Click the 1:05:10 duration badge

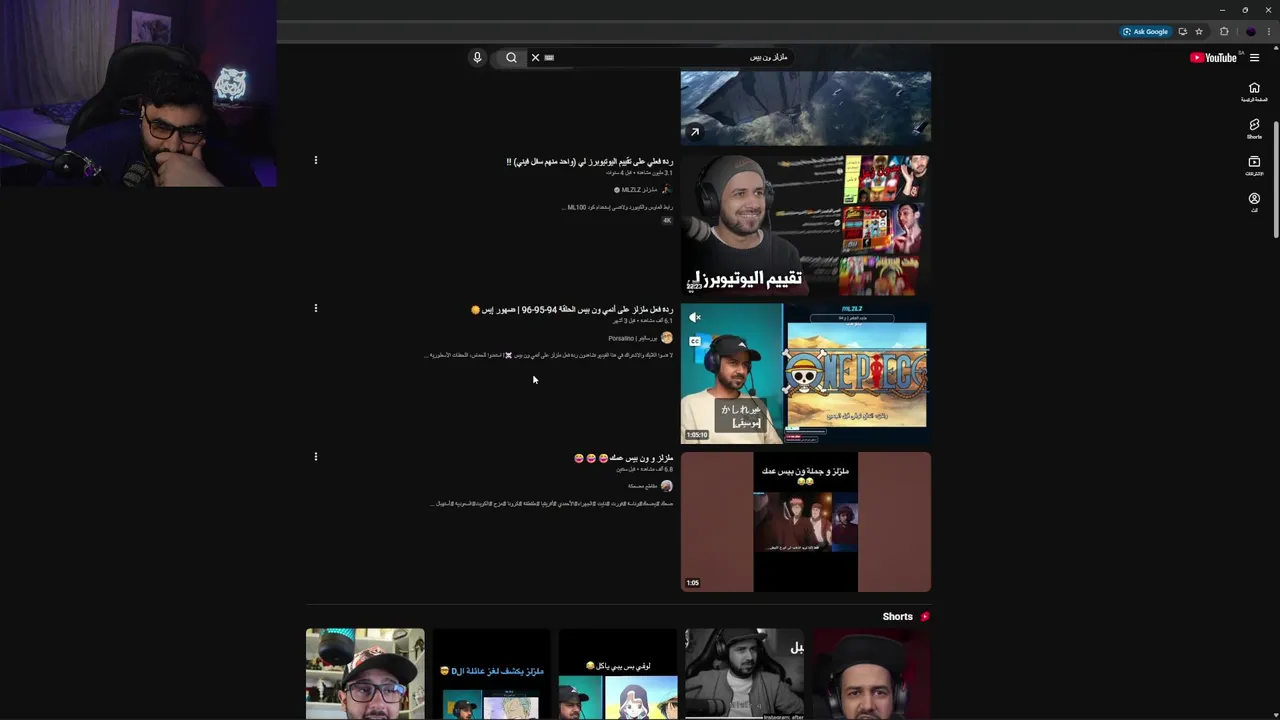[x=697, y=435]
